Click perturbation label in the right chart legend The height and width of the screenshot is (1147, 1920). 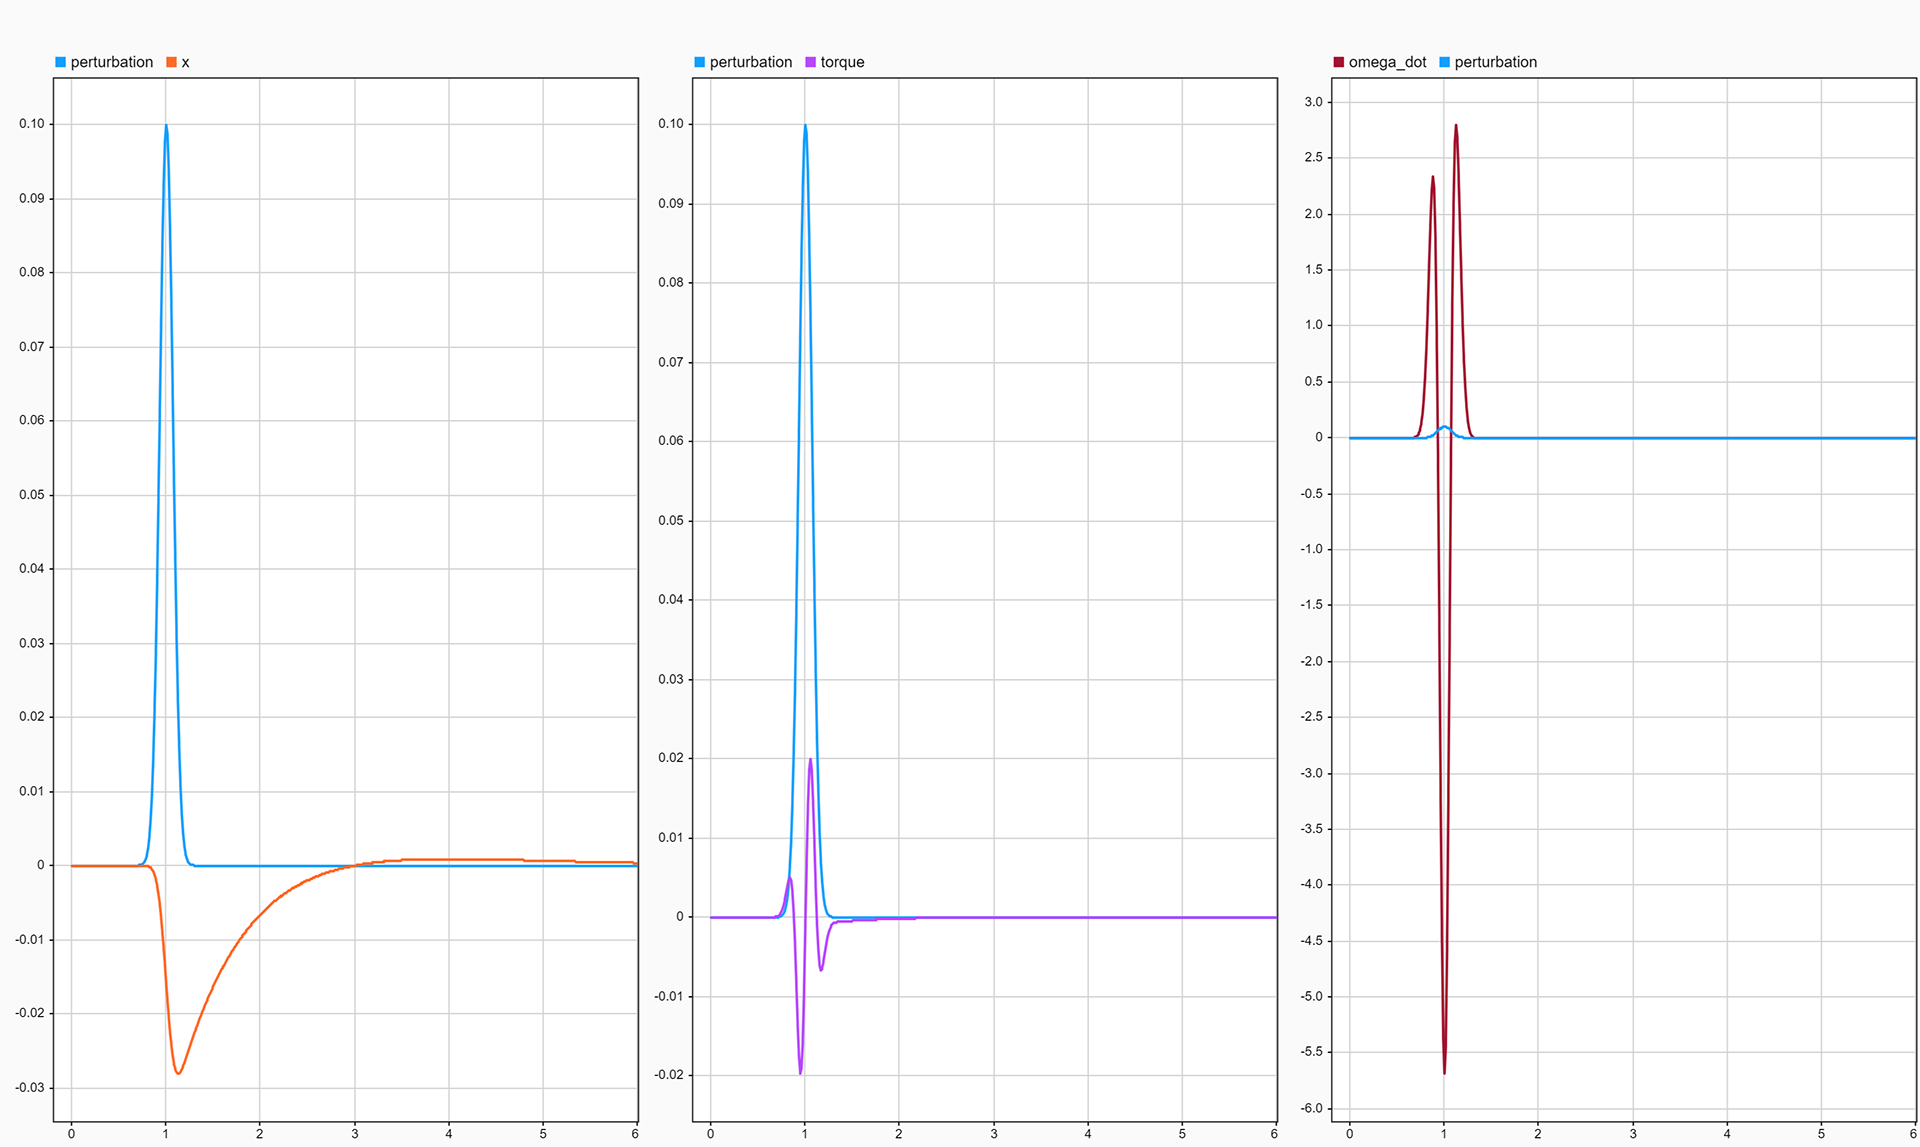click(x=1495, y=62)
